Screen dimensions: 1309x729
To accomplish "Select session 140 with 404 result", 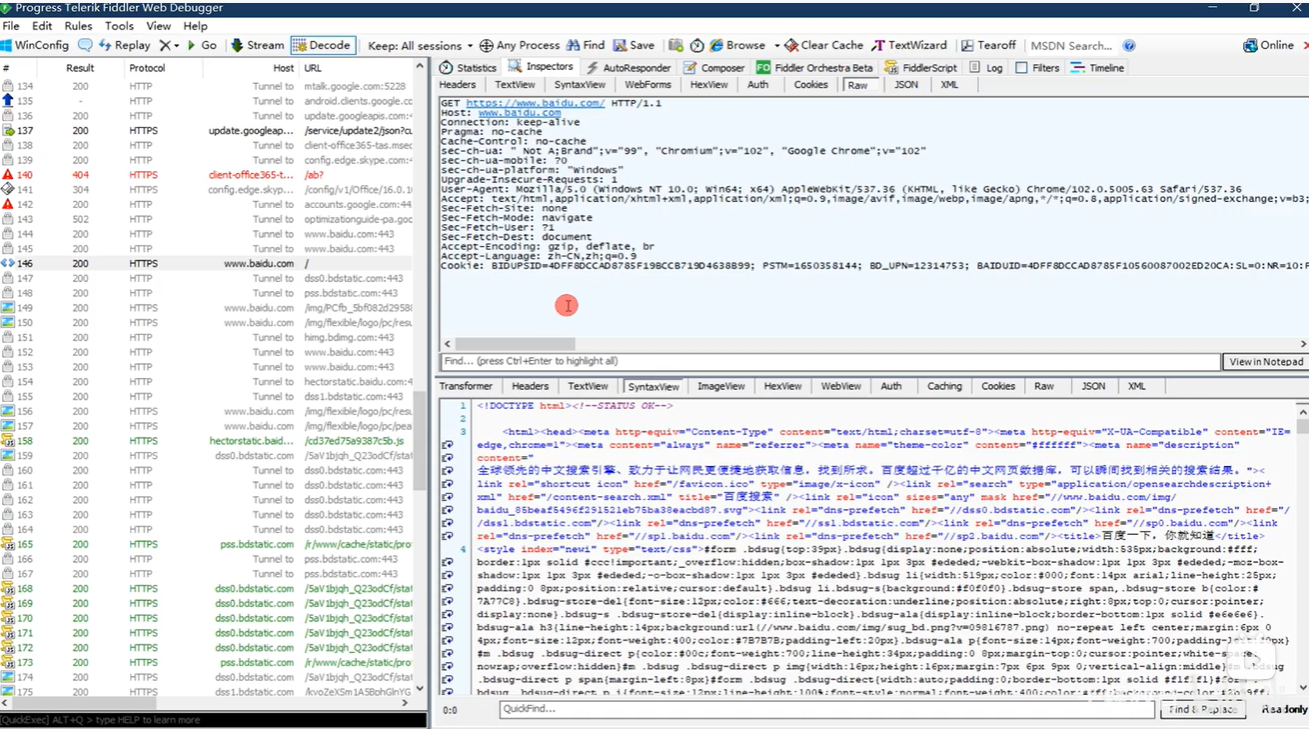I will point(207,174).
